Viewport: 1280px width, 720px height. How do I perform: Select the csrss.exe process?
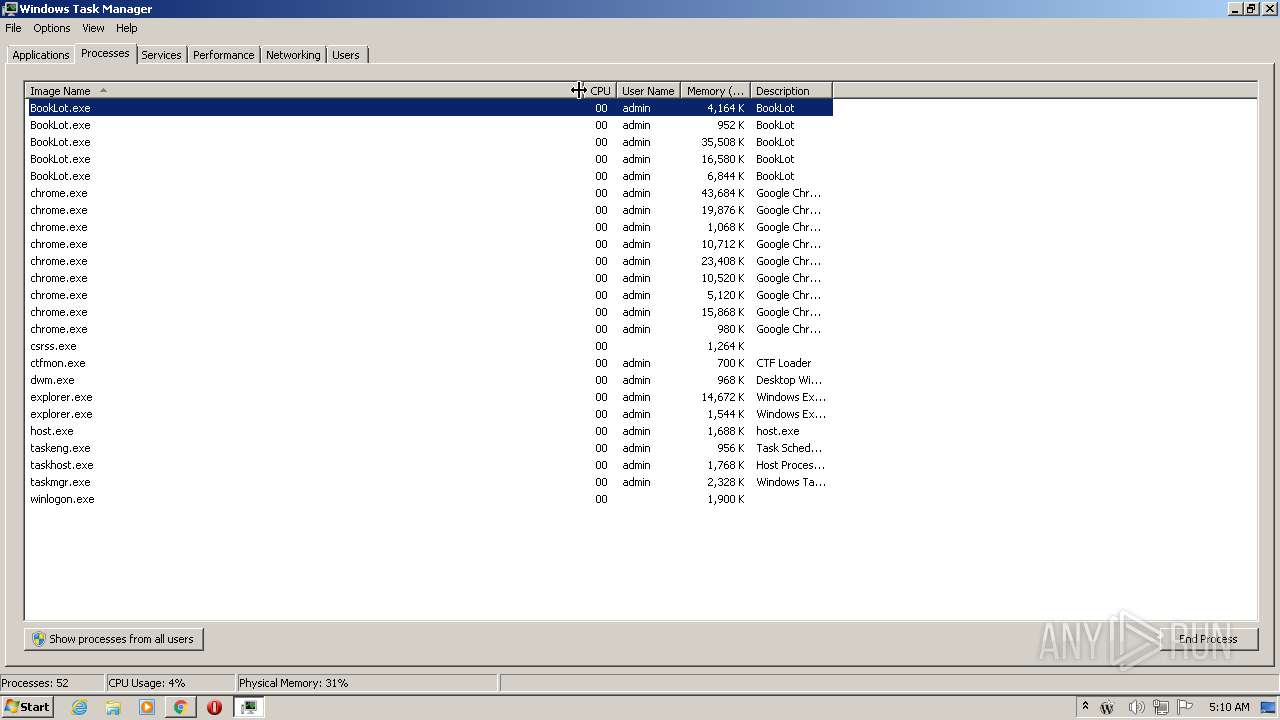pos(429,346)
